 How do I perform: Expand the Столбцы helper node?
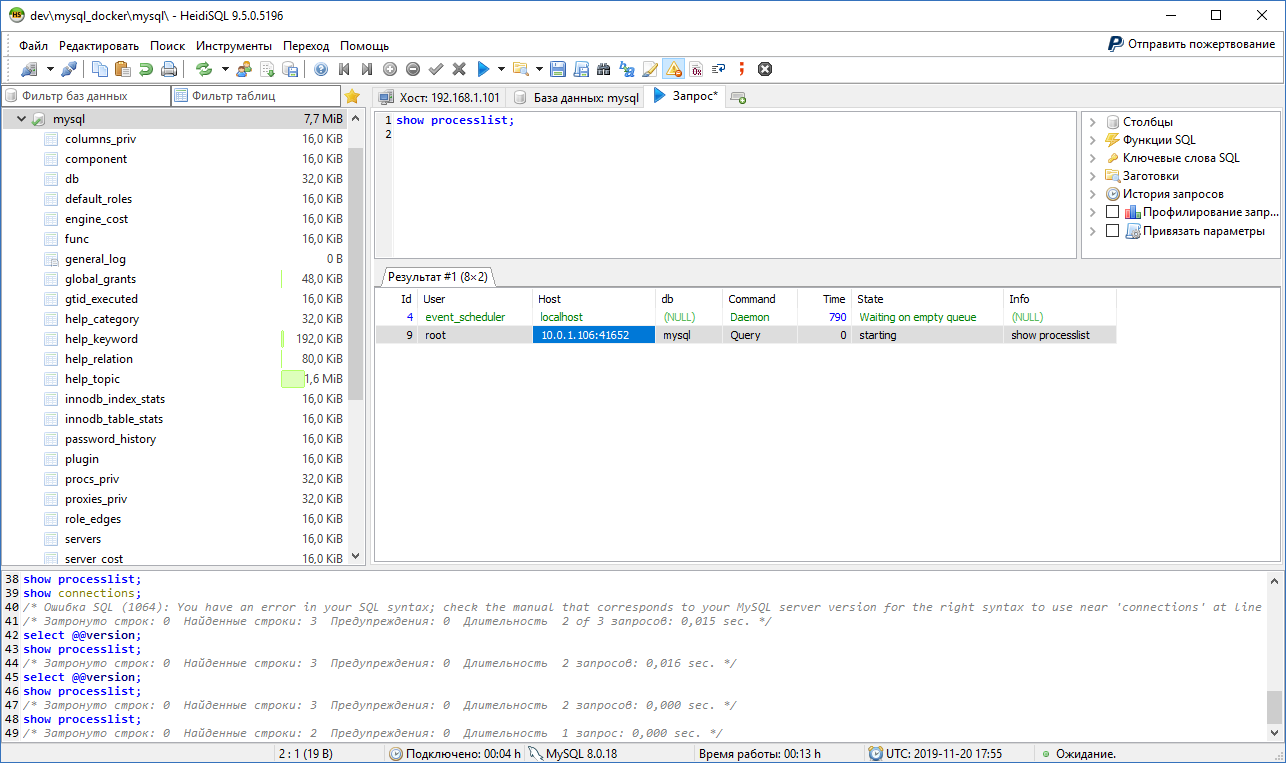coord(1092,122)
